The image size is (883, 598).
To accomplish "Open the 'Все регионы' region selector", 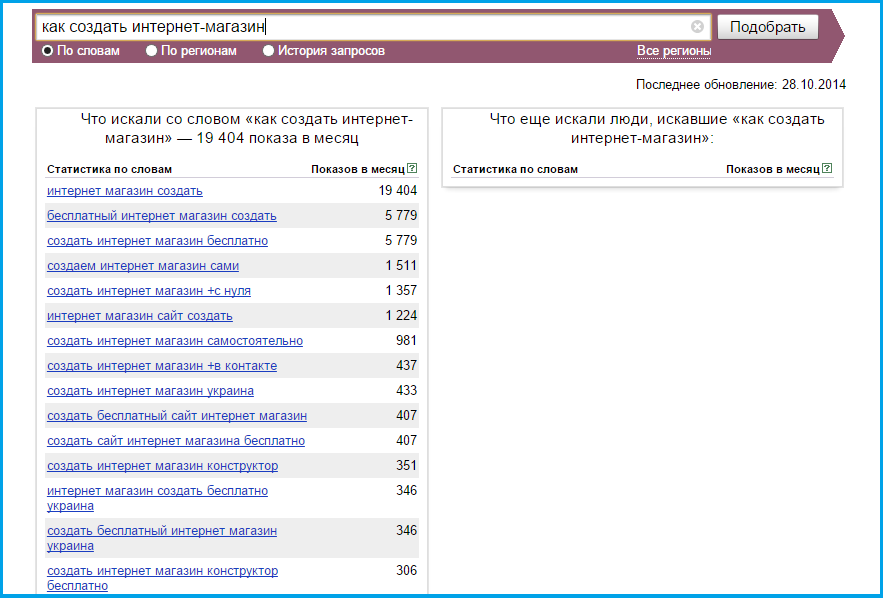I will 674,51.
